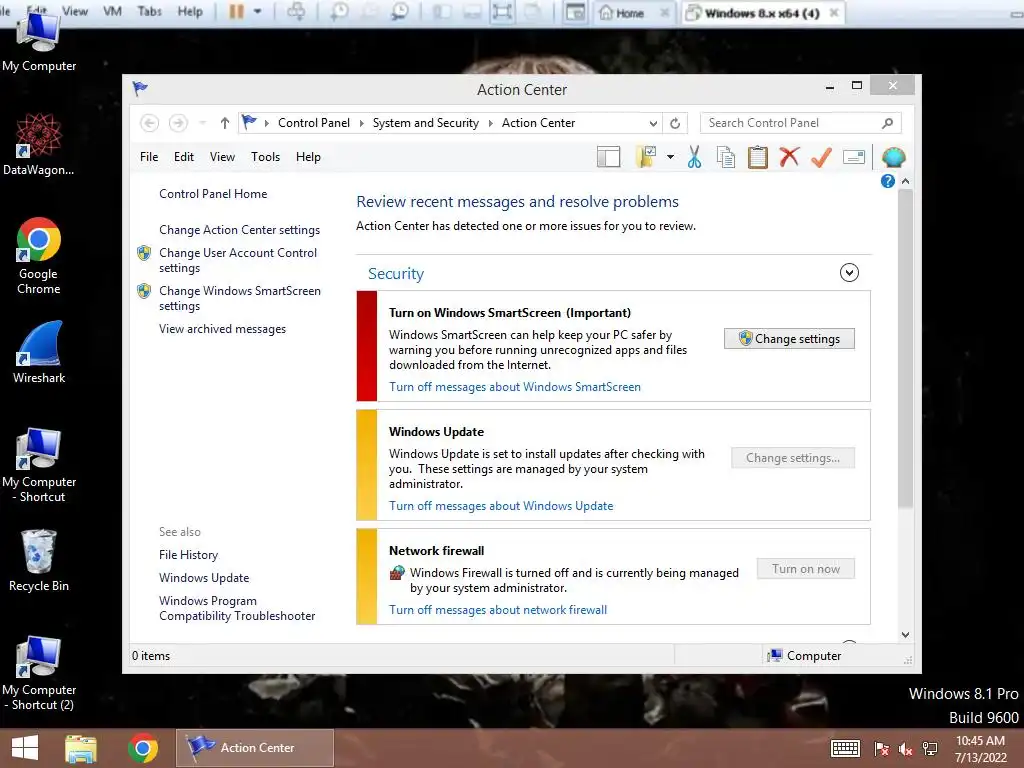This screenshot has width=1024, height=768.
Task: Open Google Chrome desktop shortcut
Action: pos(39,255)
